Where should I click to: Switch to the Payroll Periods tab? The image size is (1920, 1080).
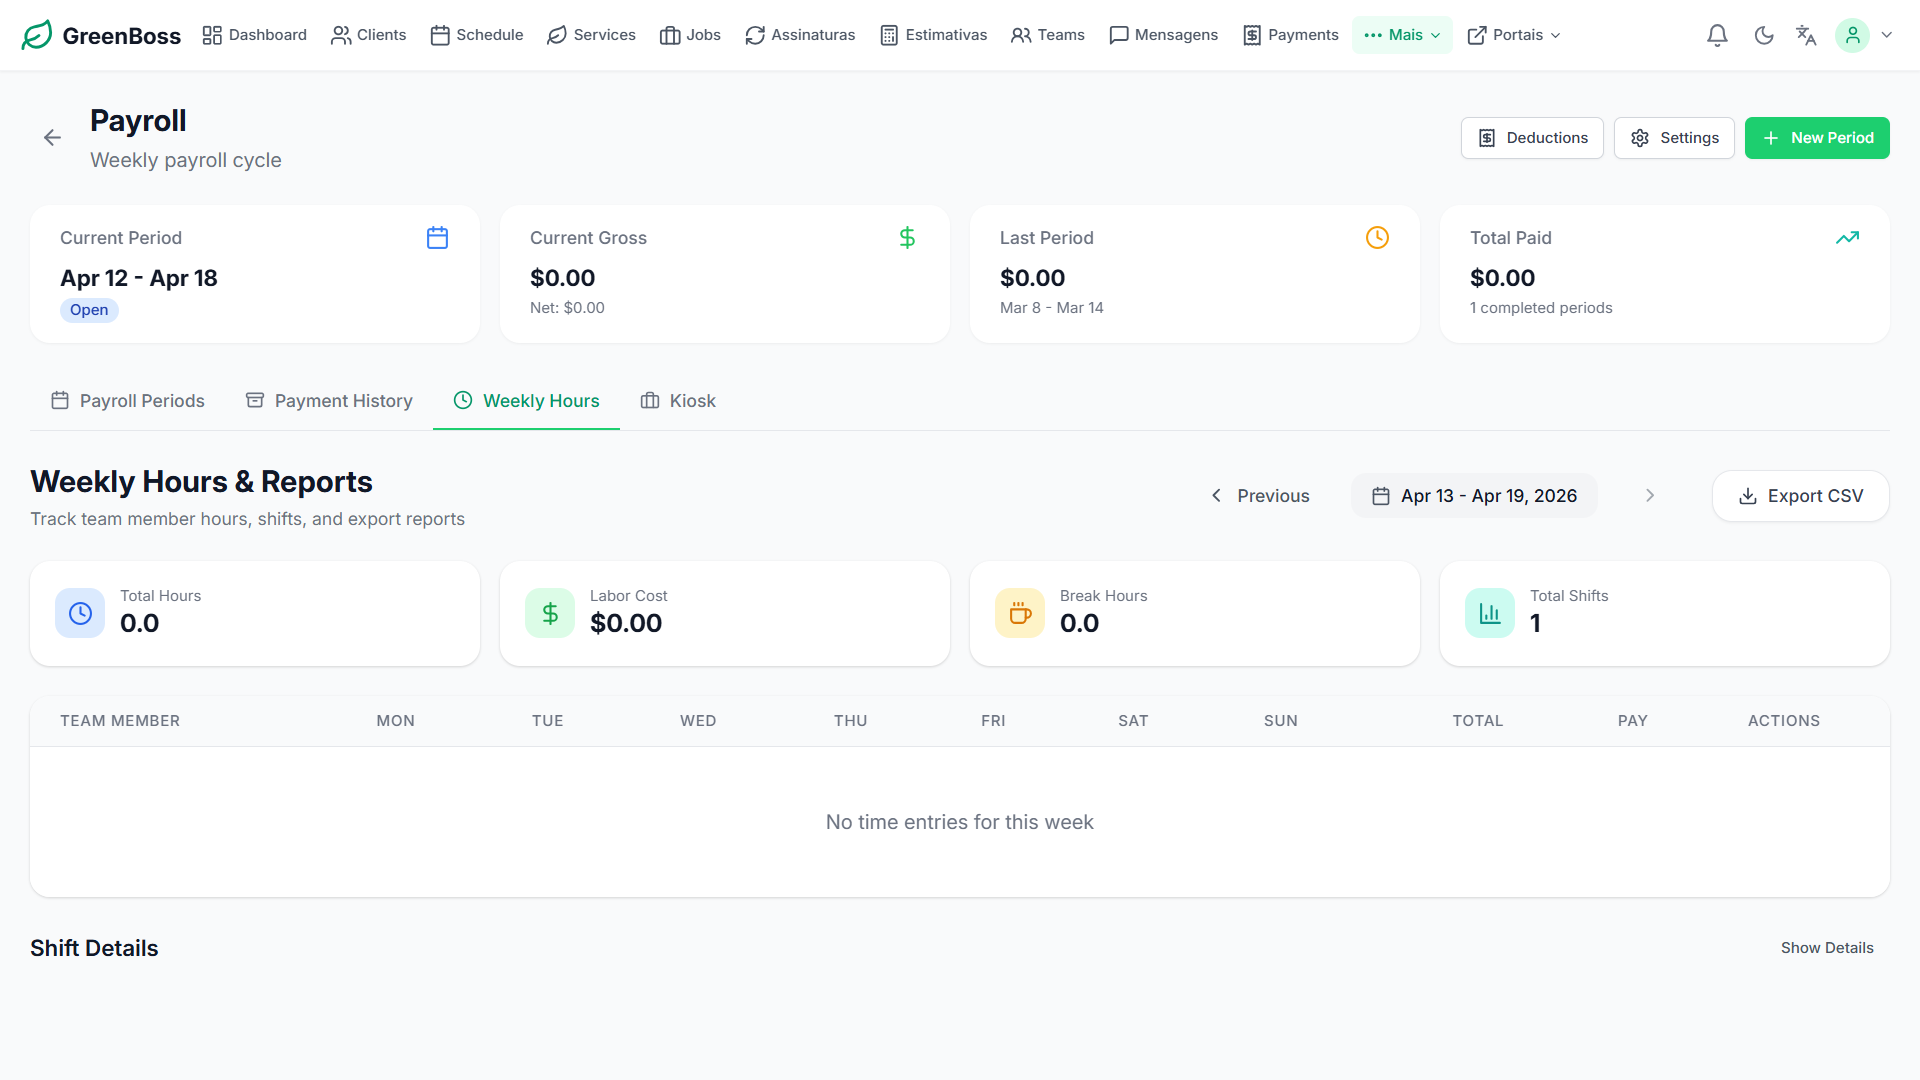tap(128, 401)
